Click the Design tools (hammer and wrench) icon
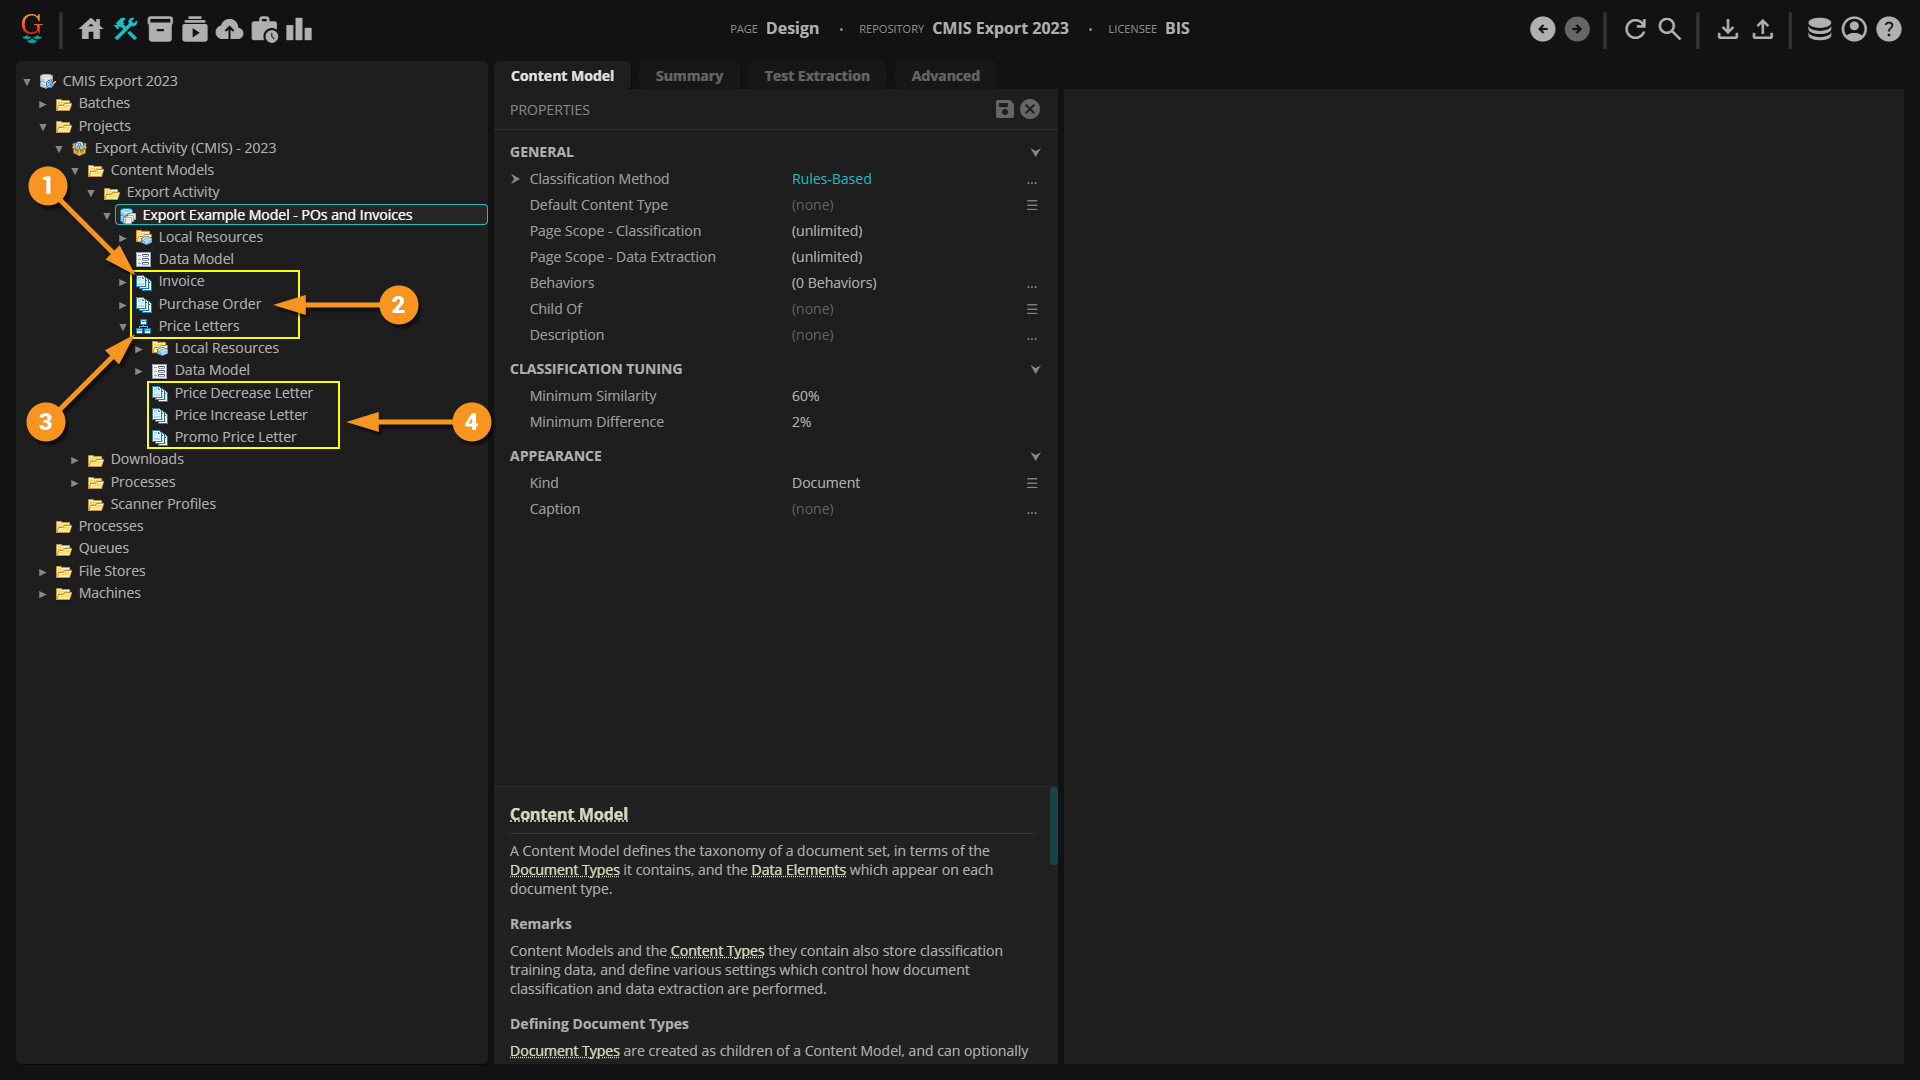This screenshot has width=1920, height=1080. pos(125,29)
